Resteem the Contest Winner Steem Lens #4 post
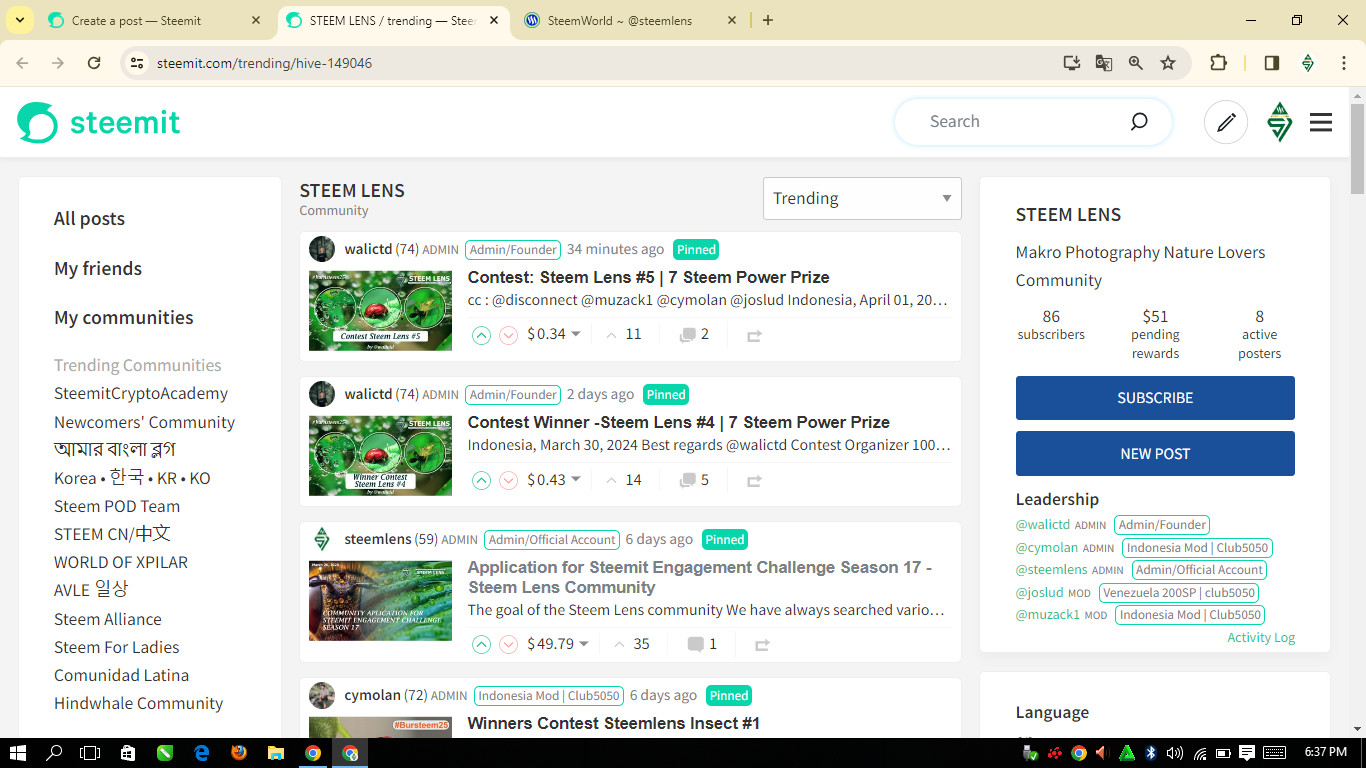This screenshot has width=1366, height=768. tap(754, 481)
